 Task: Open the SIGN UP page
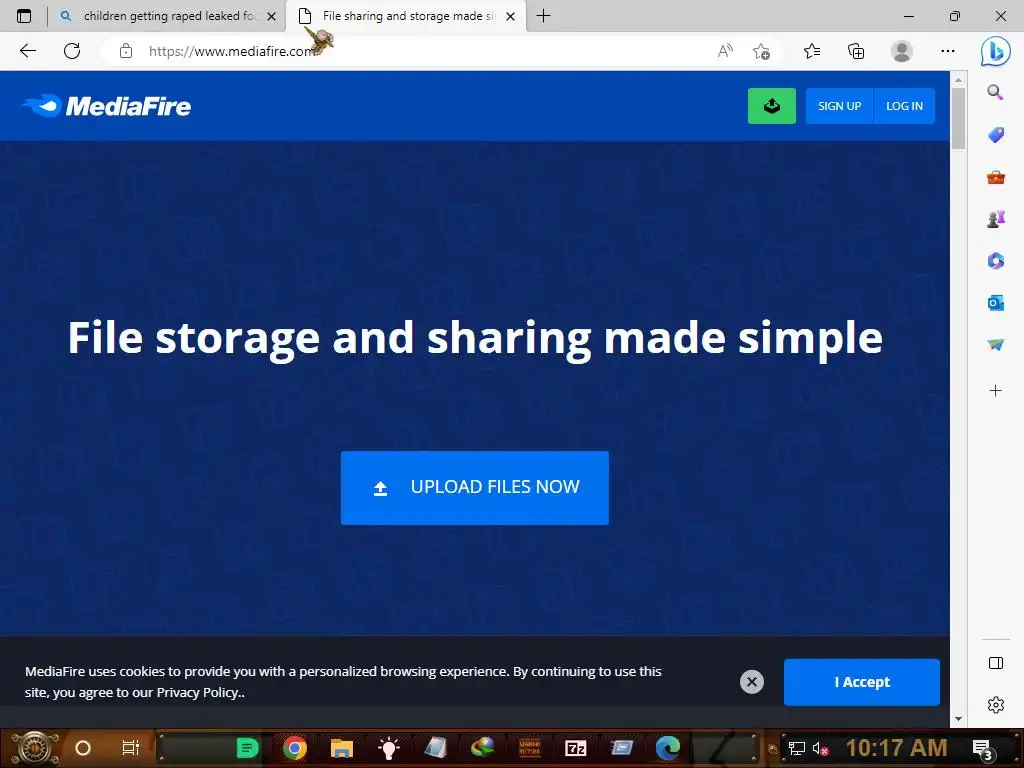(839, 106)
